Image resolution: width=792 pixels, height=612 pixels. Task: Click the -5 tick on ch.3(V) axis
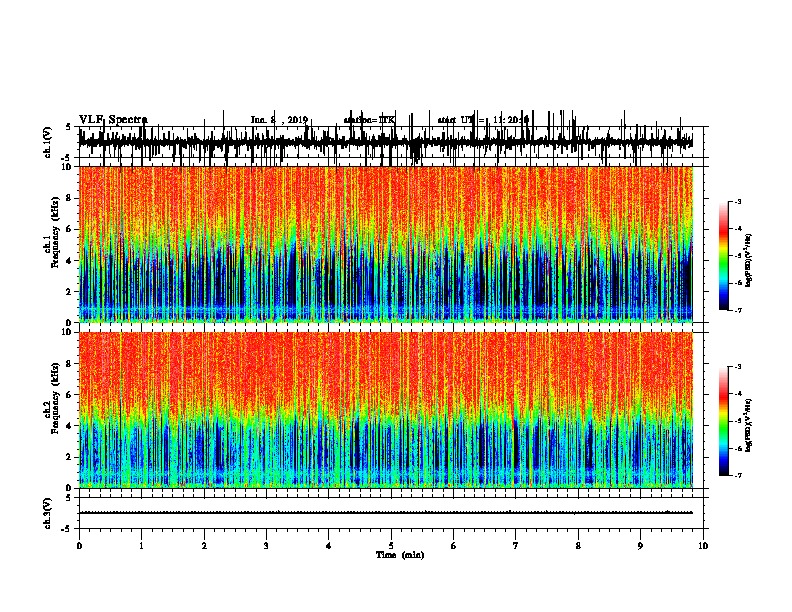pos(66,529)
